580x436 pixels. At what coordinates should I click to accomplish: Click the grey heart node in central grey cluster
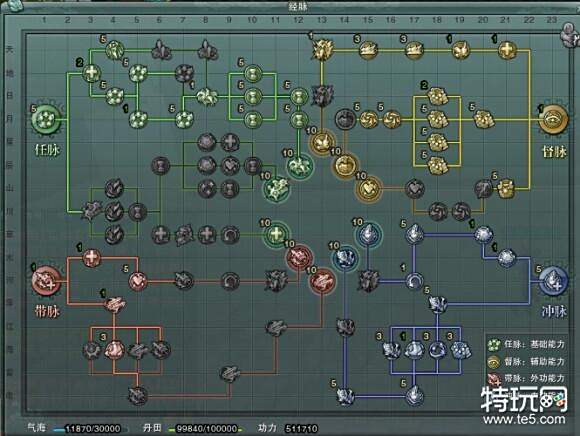tap(230, 165)
